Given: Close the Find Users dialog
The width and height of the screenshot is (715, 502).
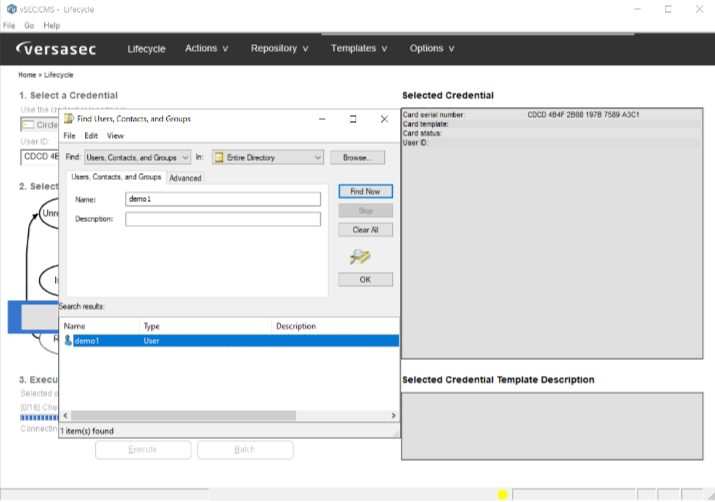Looking at the screenshot, I should point(384,119).
